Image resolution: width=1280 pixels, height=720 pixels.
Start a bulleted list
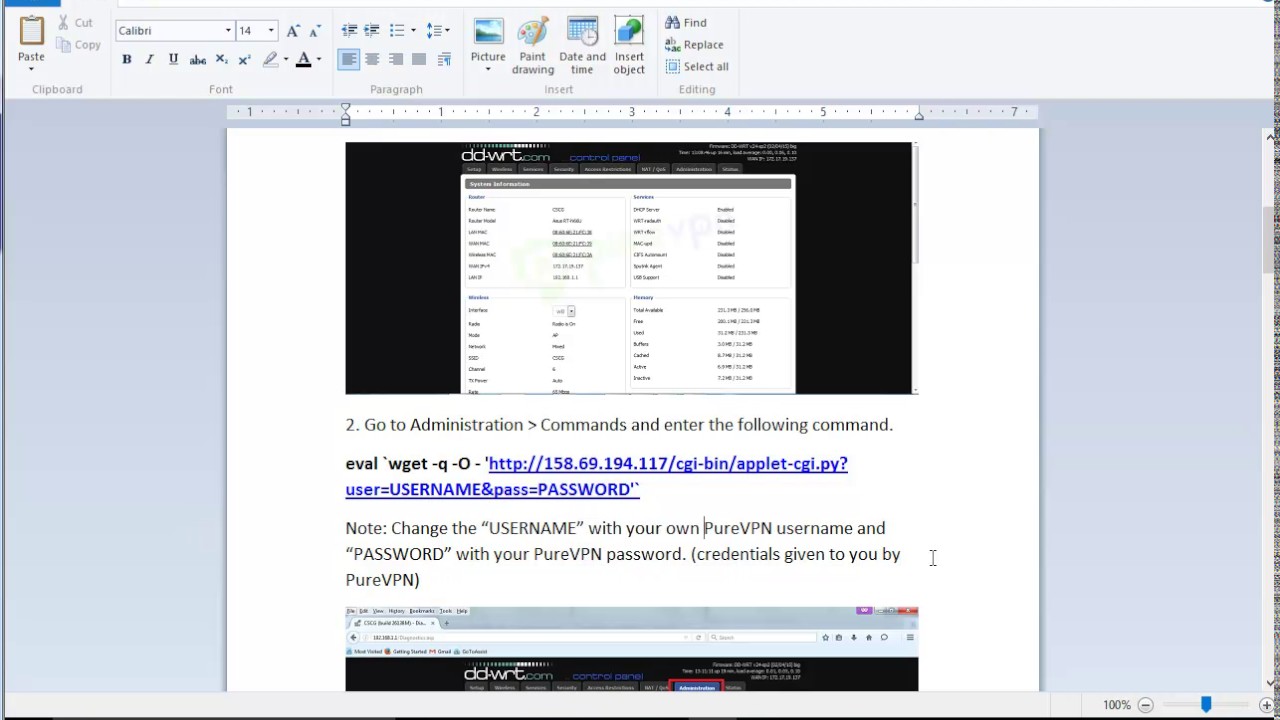pyautogui.click(x=397, y=31)
